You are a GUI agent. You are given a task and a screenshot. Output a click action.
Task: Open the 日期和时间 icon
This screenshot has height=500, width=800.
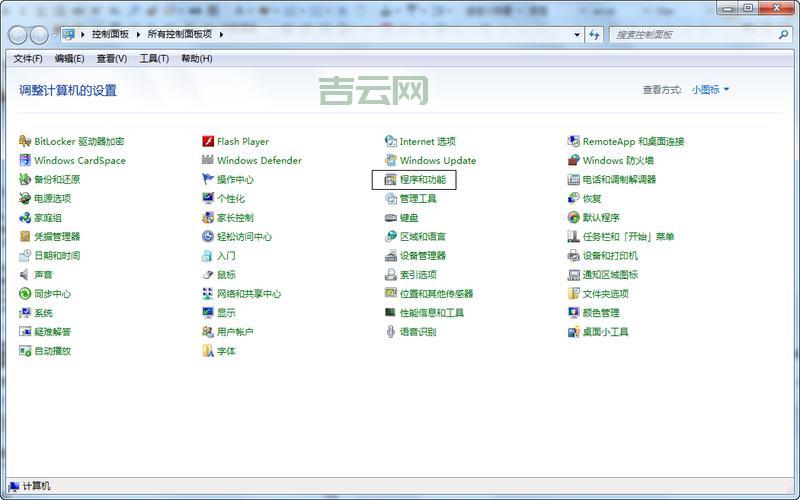pos(24,256)
